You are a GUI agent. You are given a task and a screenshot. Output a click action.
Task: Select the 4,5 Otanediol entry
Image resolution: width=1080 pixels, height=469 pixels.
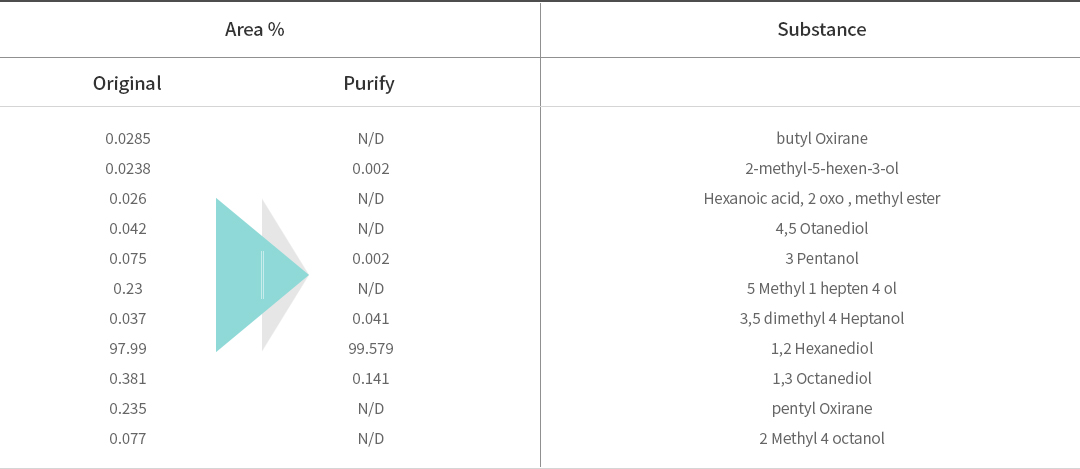(822, 229)
